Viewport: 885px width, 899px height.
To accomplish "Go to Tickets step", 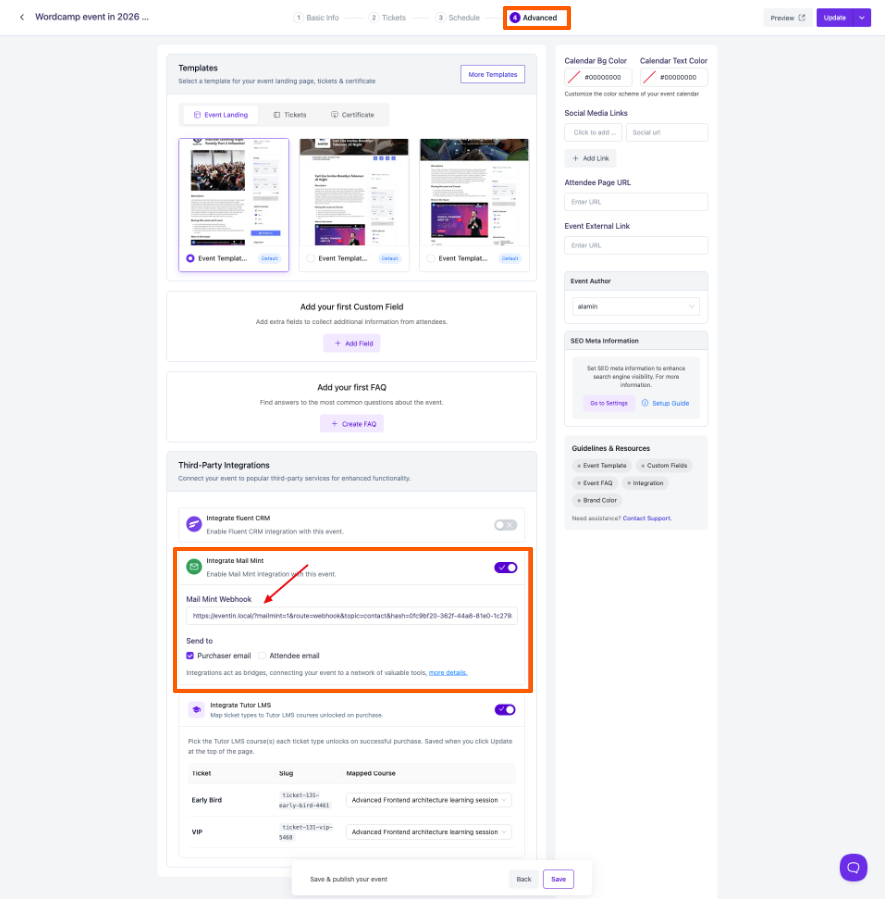I will [387, 18].
